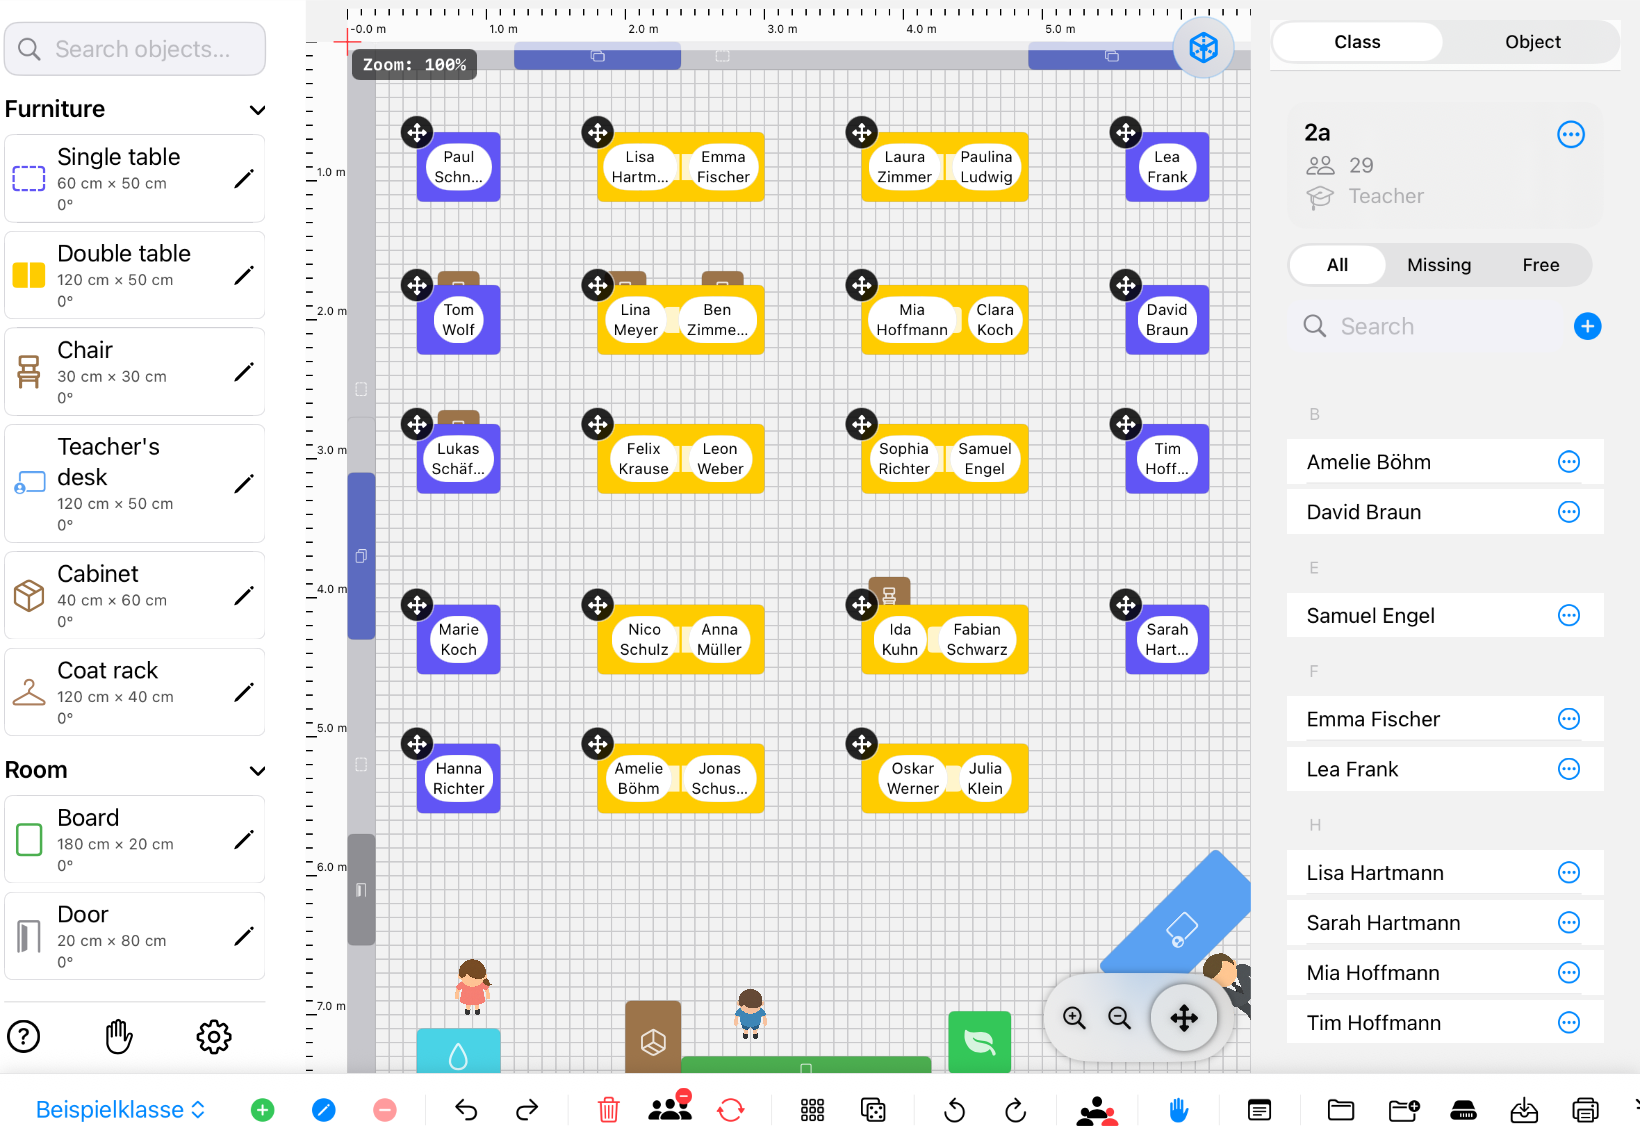Select Door room item

coord(134,936)
